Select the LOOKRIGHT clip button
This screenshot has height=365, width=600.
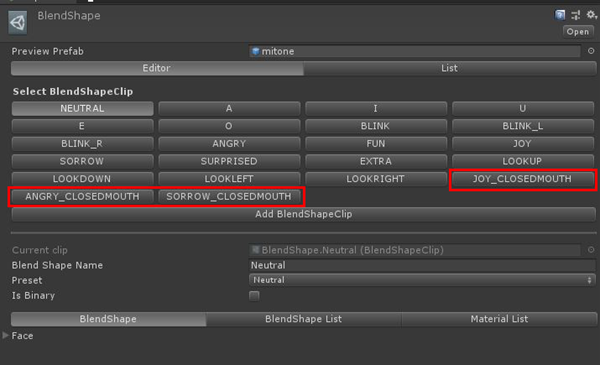[376, 179]
